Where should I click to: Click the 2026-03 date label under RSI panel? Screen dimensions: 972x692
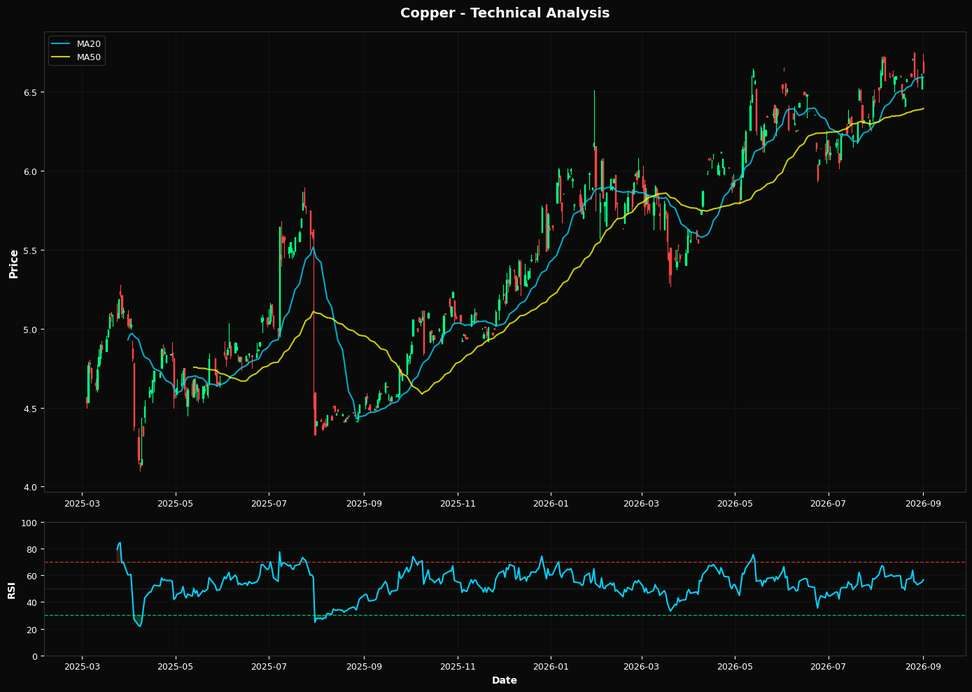click(642, 667)
